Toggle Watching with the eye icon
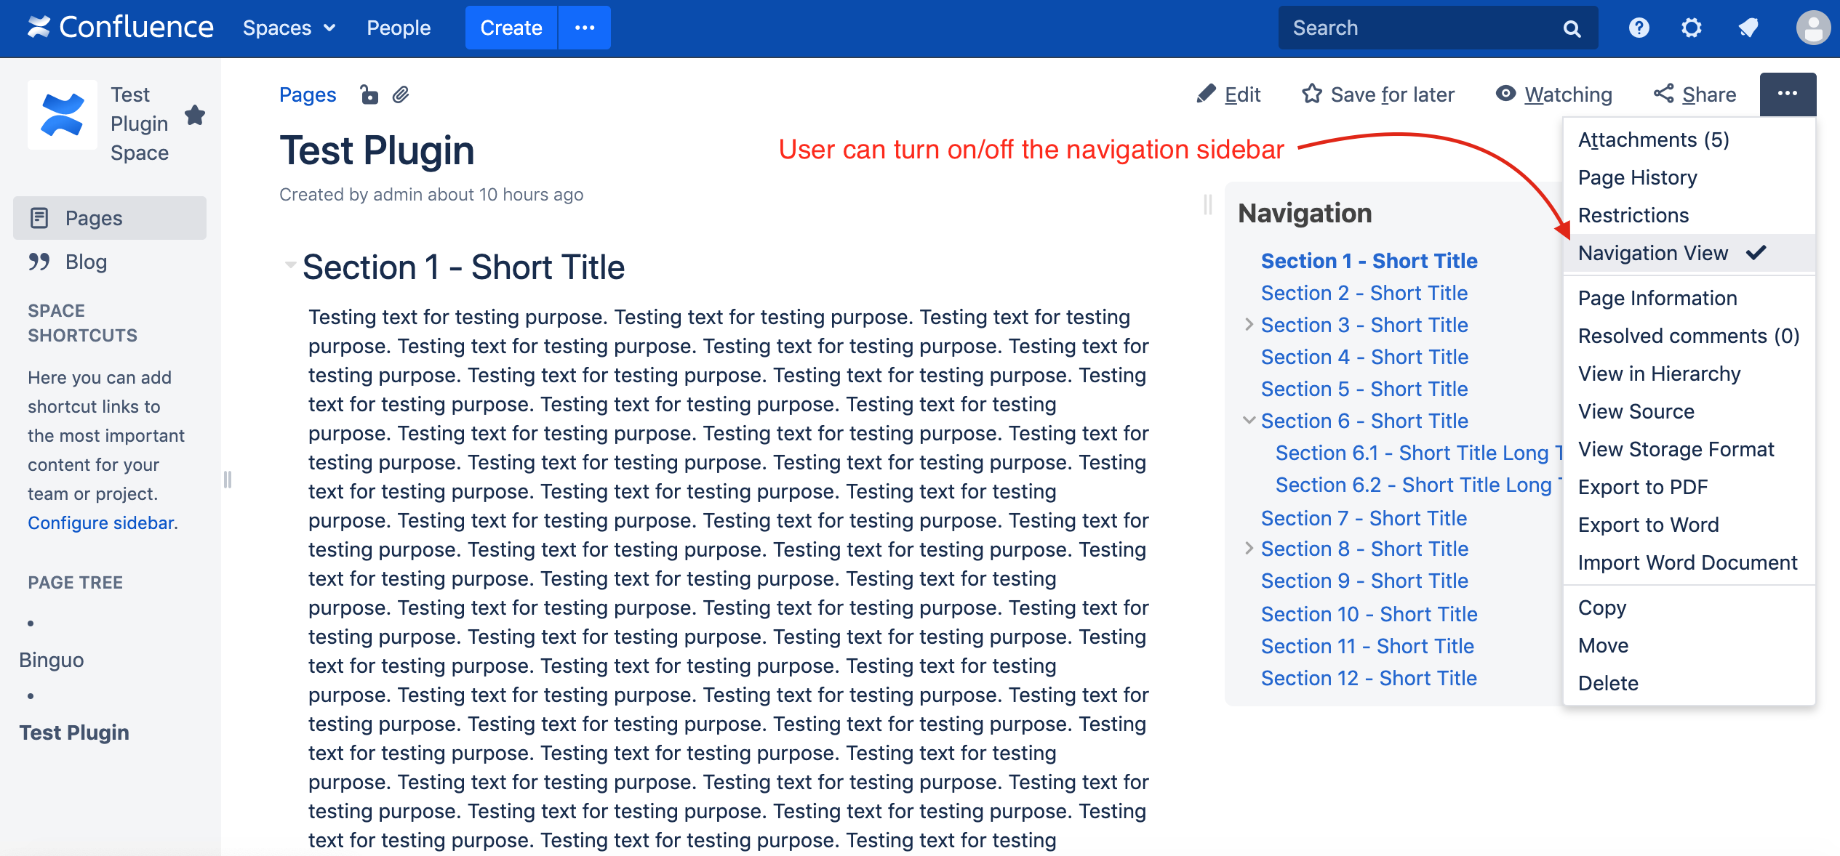 pos(1554,95)
